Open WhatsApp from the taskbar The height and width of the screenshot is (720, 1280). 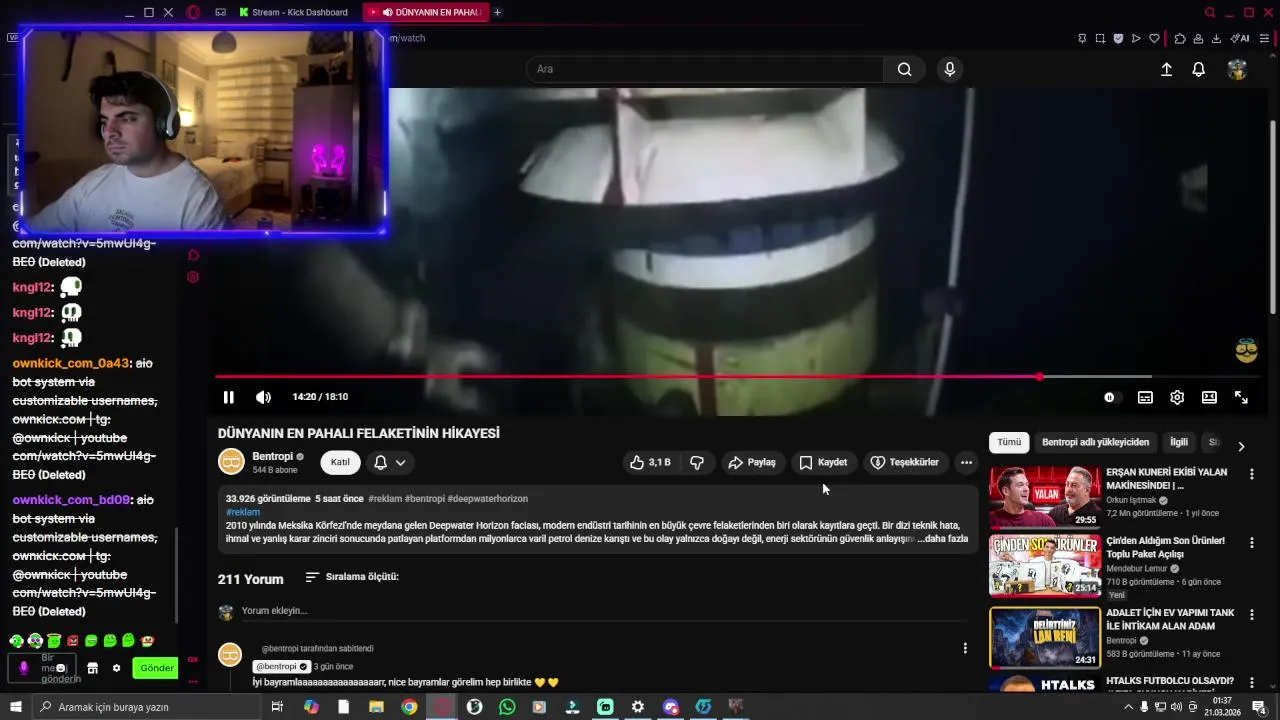coord(507,707)
